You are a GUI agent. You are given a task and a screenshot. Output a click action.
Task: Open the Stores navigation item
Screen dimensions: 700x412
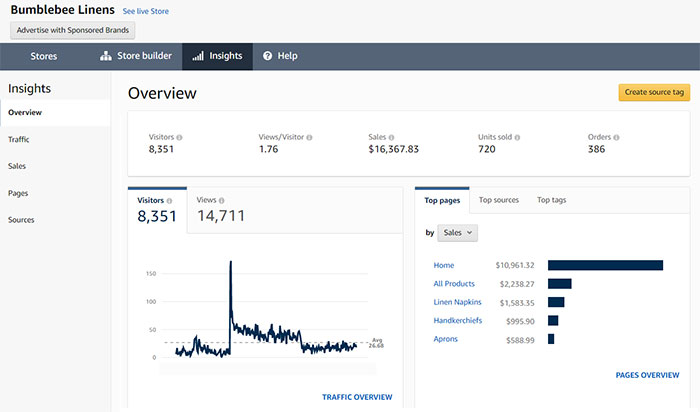44,56
